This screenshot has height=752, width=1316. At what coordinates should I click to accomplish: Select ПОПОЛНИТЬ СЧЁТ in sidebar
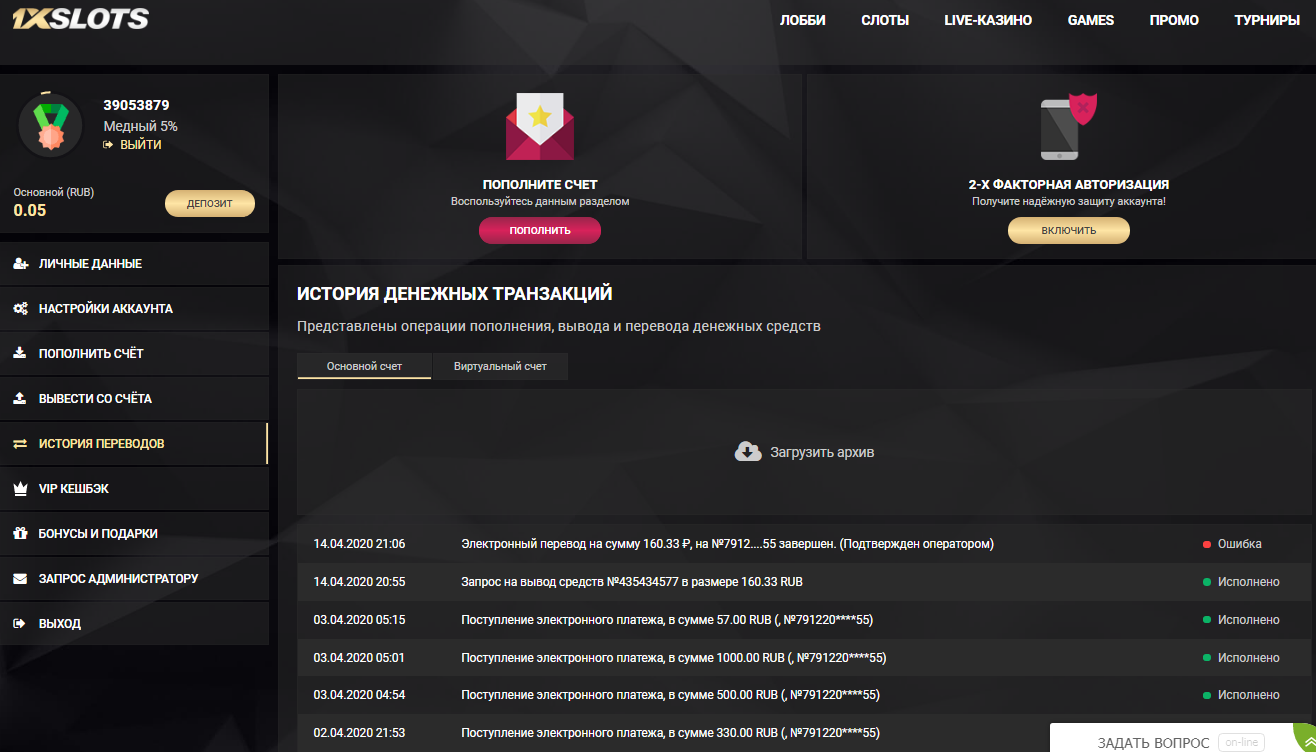[135, 354]
